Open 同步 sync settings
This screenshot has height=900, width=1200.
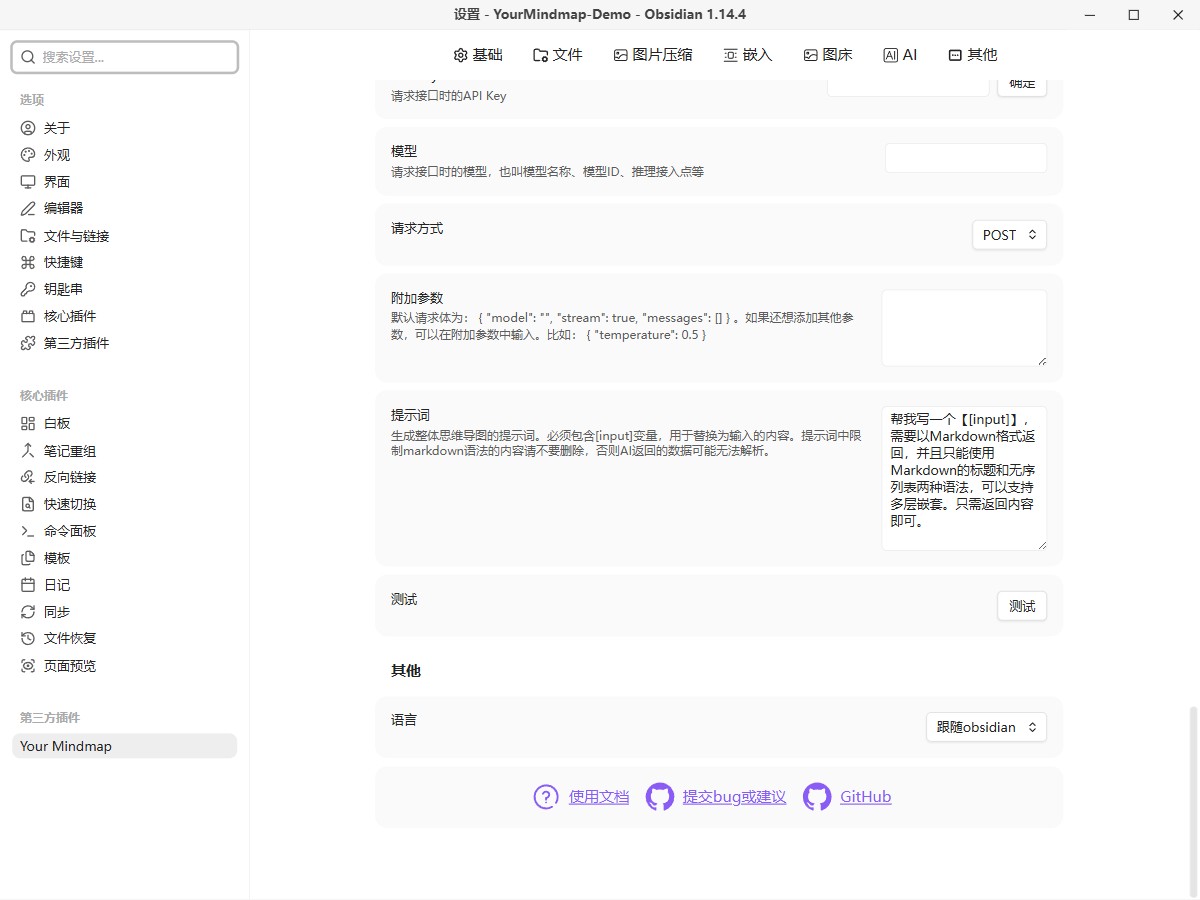pyautogui.click(x=124, y=612)
